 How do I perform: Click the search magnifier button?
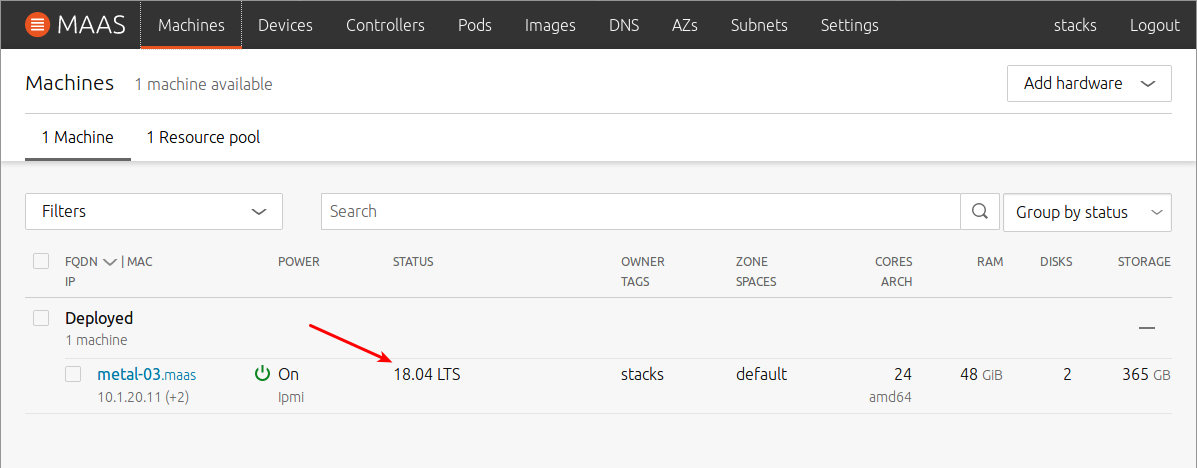pyautogui.click(x=979, y=211)
